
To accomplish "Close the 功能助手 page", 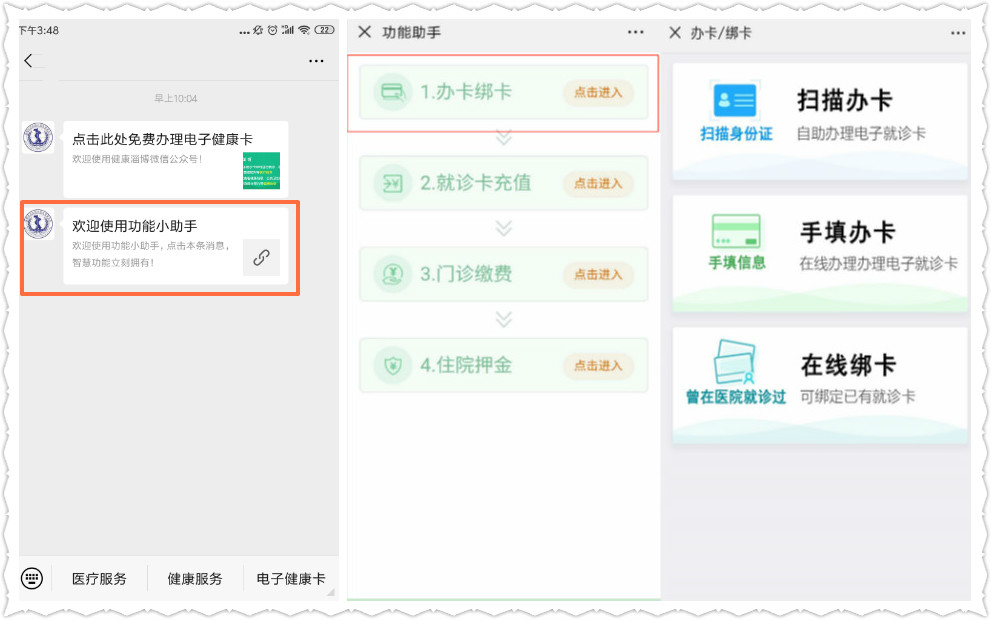I will point(364,32).
